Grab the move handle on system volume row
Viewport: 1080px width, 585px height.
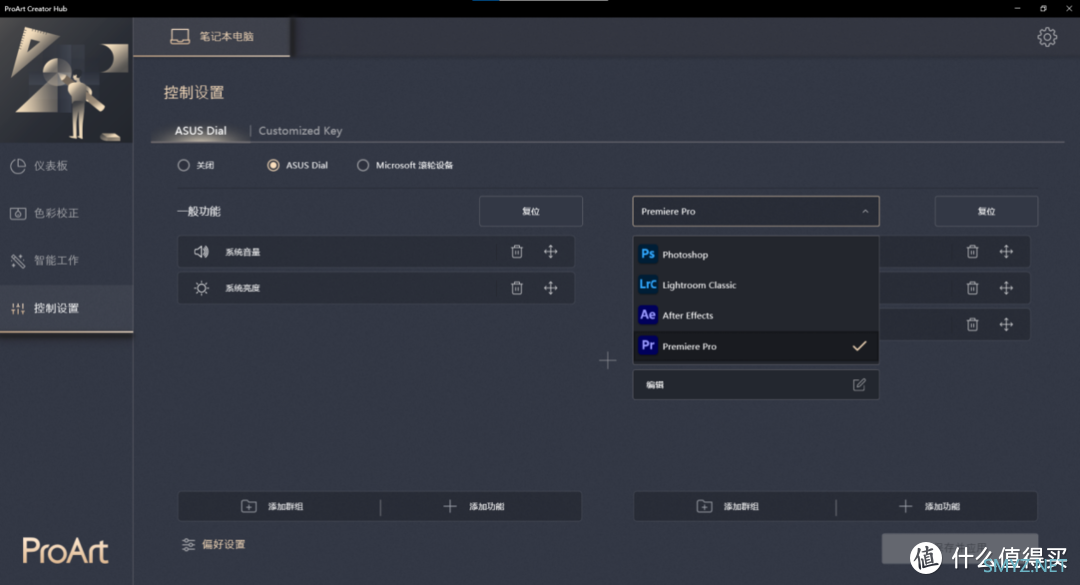click(550, 252)
